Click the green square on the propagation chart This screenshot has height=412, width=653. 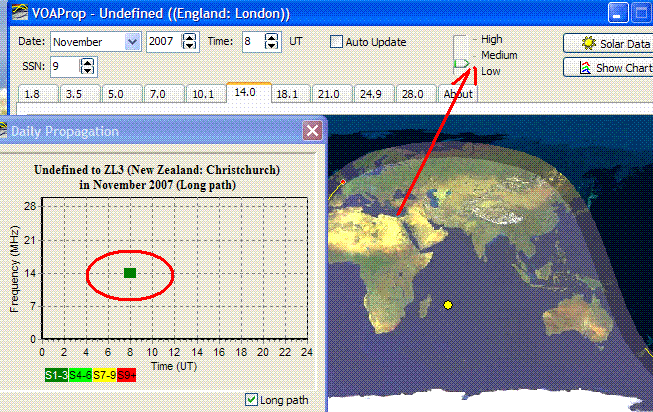pyautogui.click(x=130, y=273)
